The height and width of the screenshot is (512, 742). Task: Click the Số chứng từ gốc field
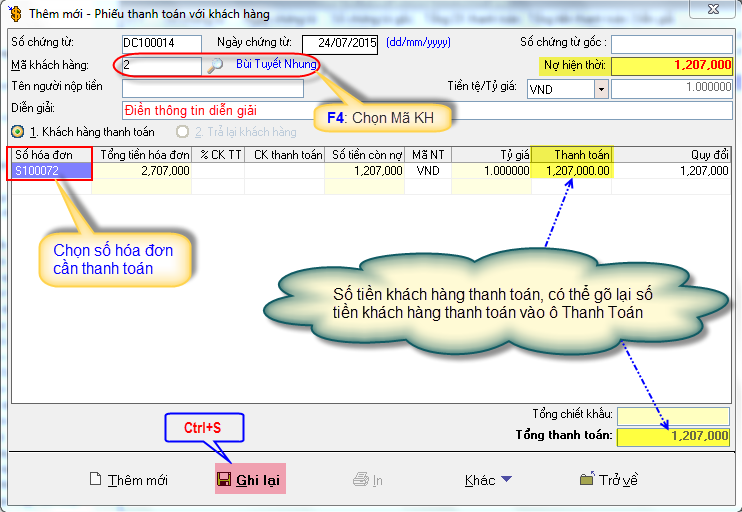coord(671,43)
